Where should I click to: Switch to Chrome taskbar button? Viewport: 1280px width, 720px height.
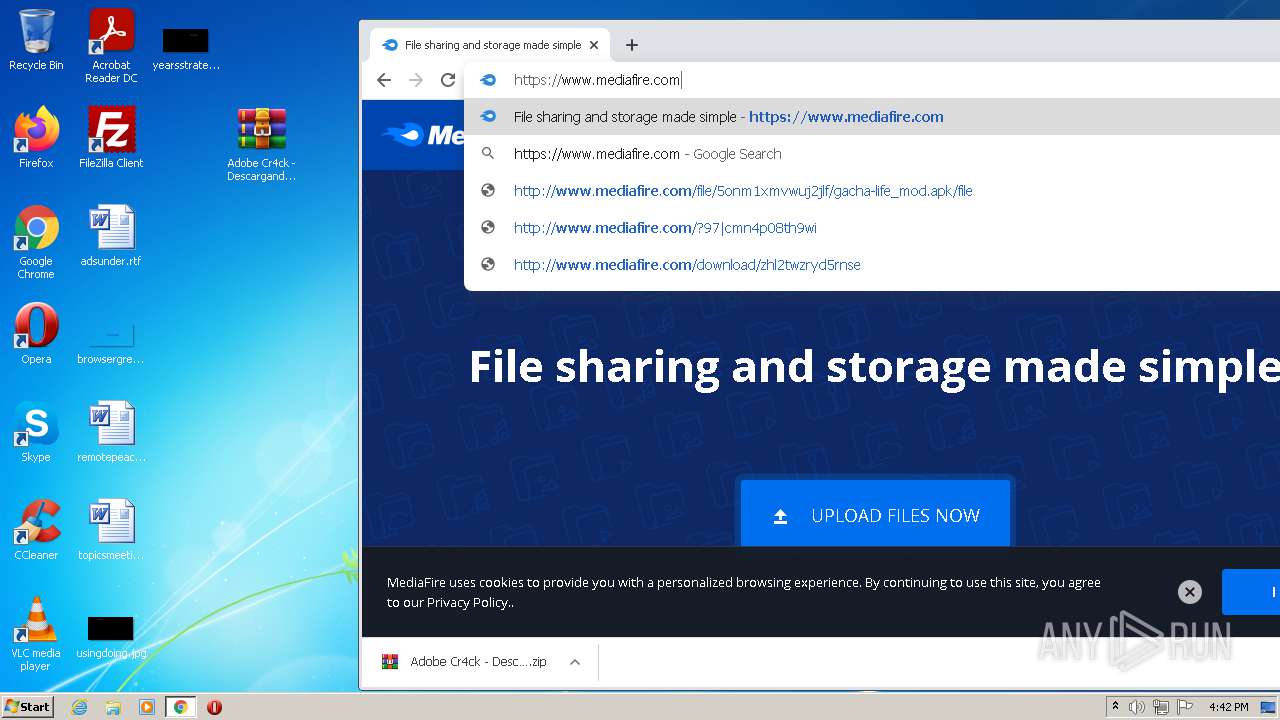tap(181, 707)
